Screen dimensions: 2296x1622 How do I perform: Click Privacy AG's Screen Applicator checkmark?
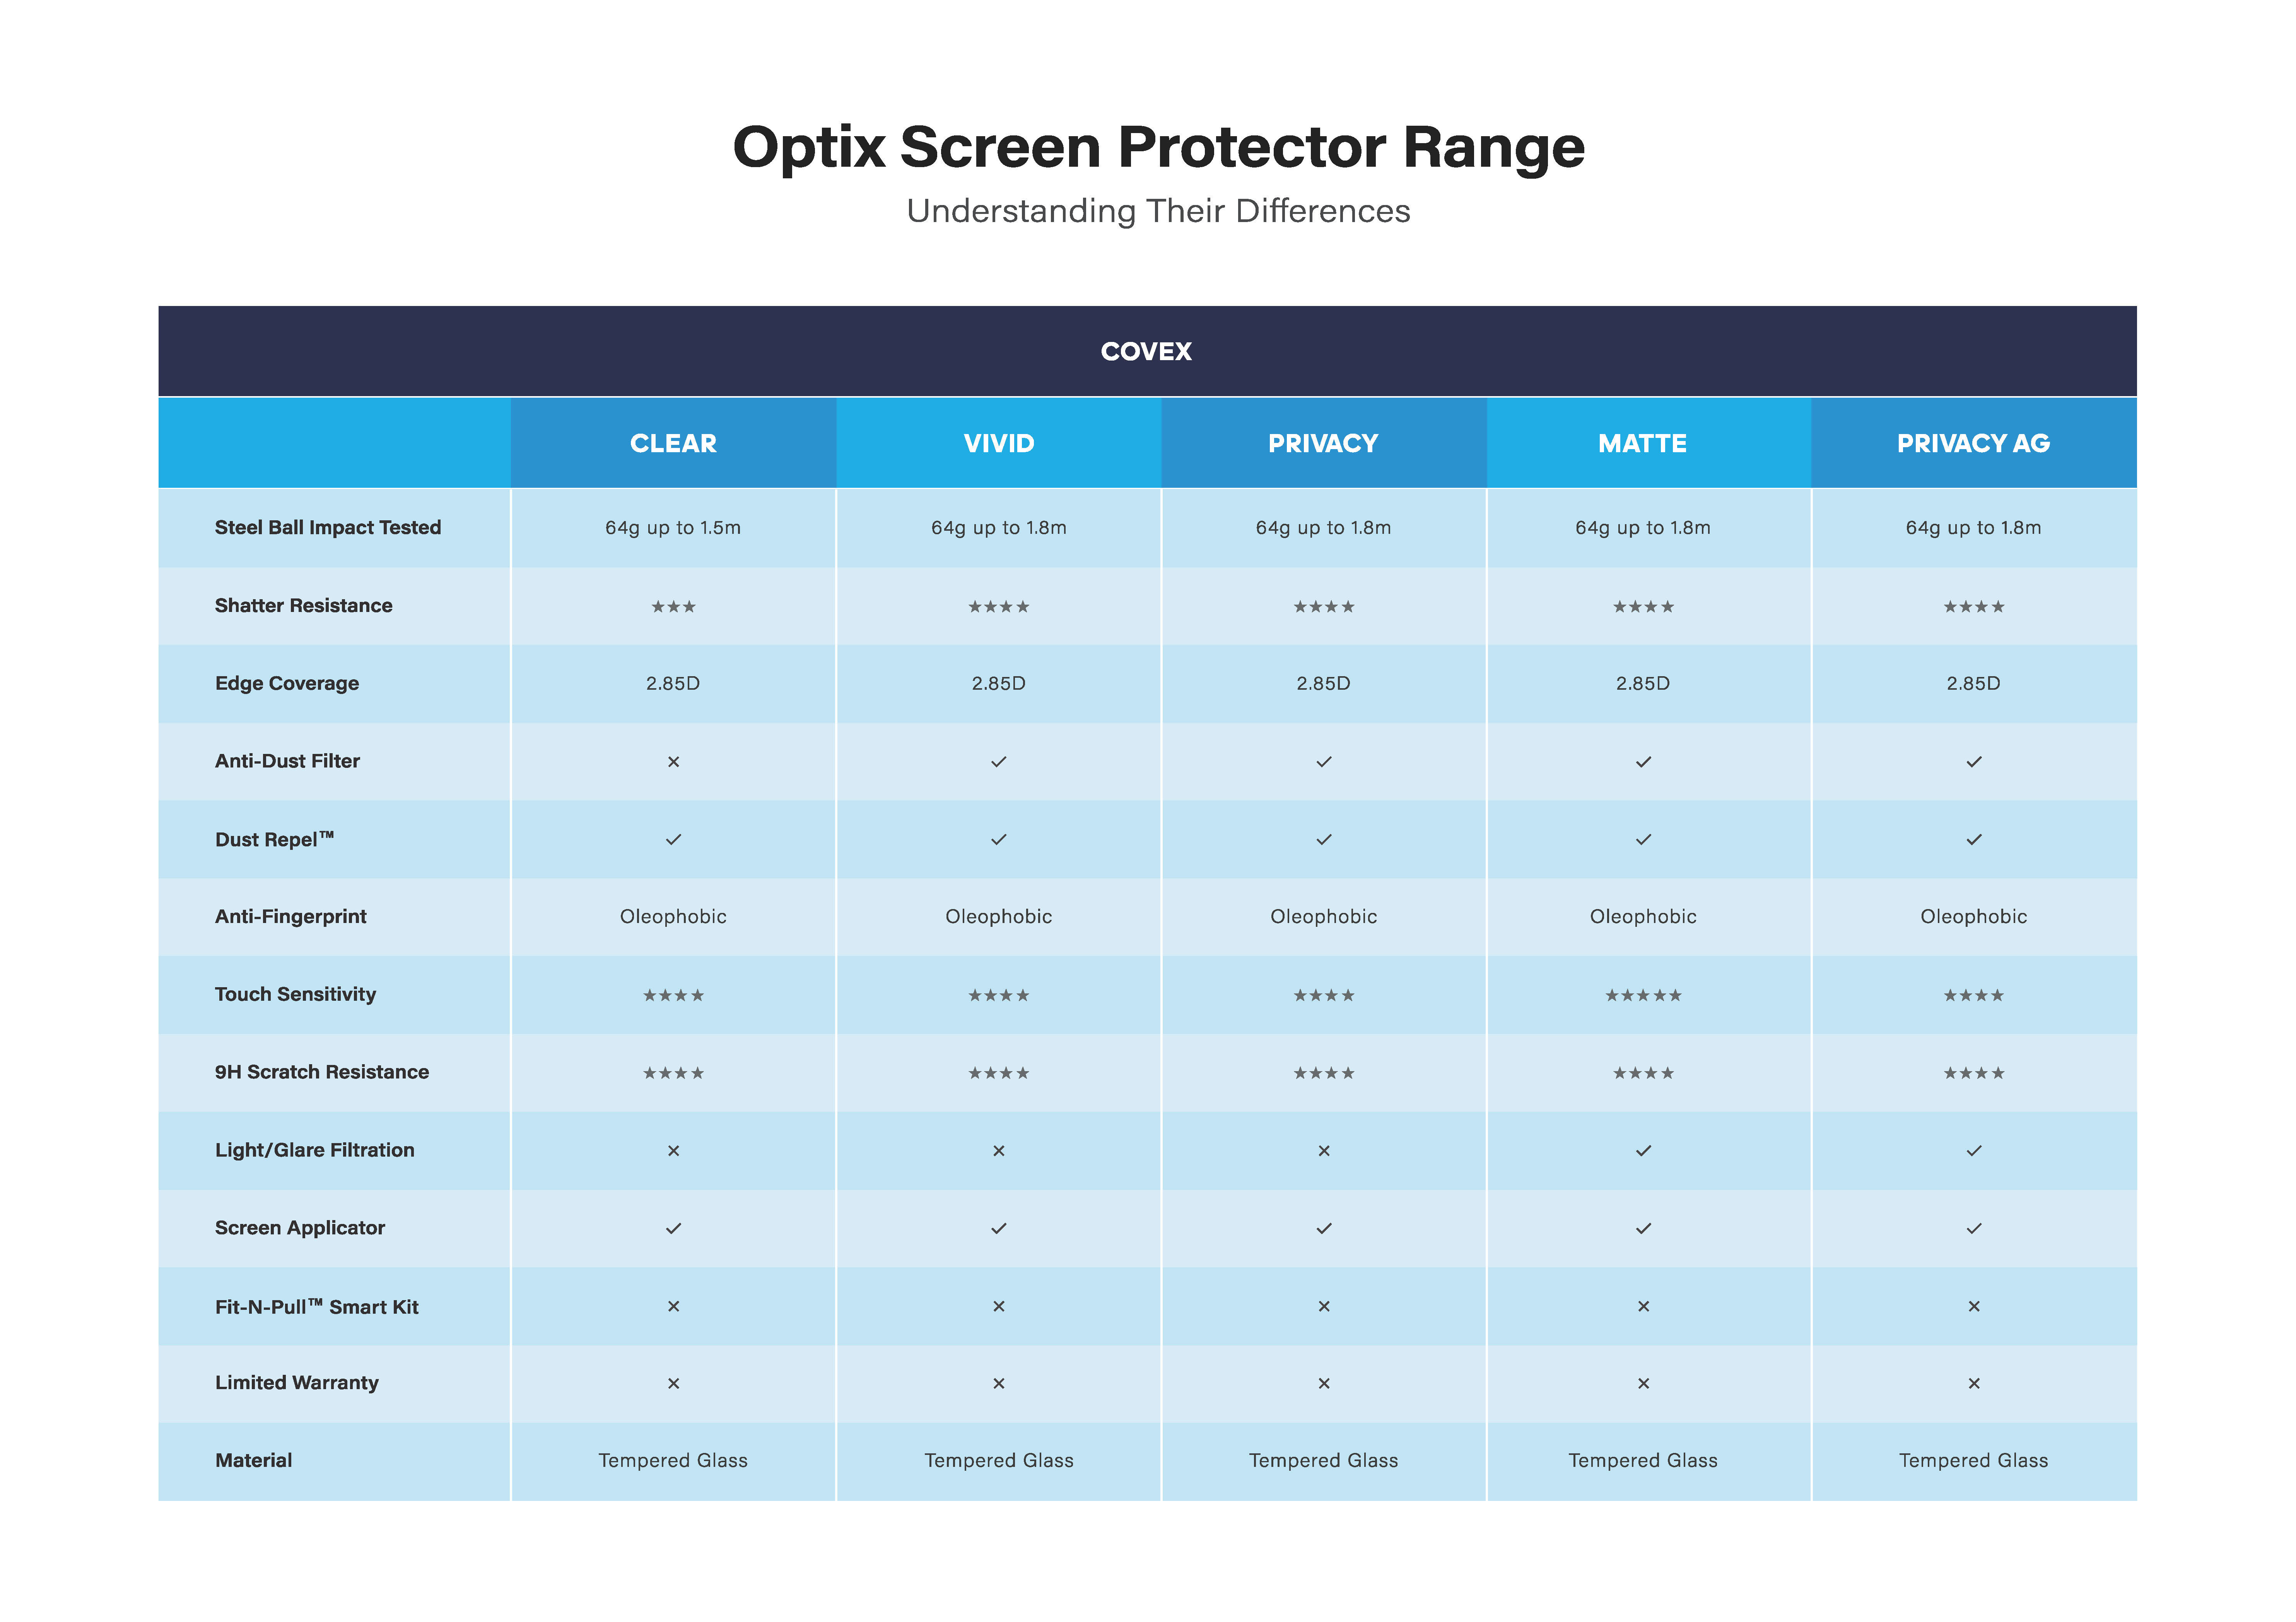[1973, 1229]
